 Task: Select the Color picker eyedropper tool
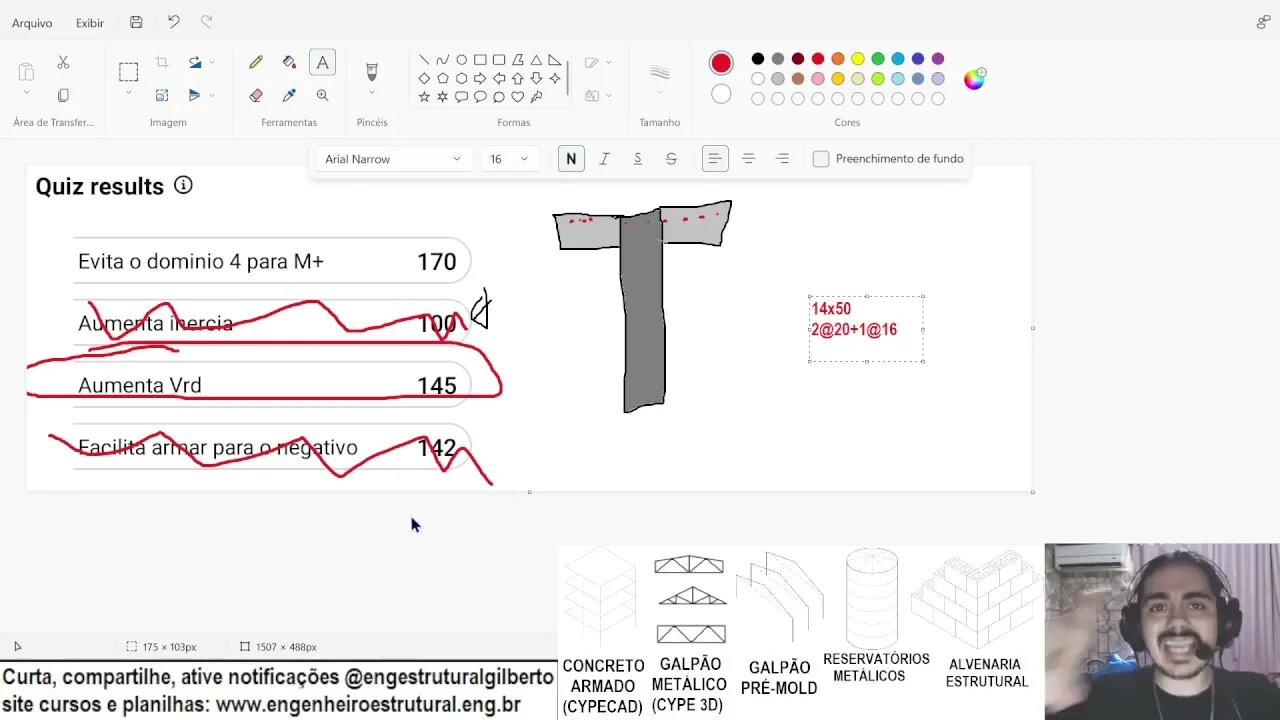click(x=289, y=95)
